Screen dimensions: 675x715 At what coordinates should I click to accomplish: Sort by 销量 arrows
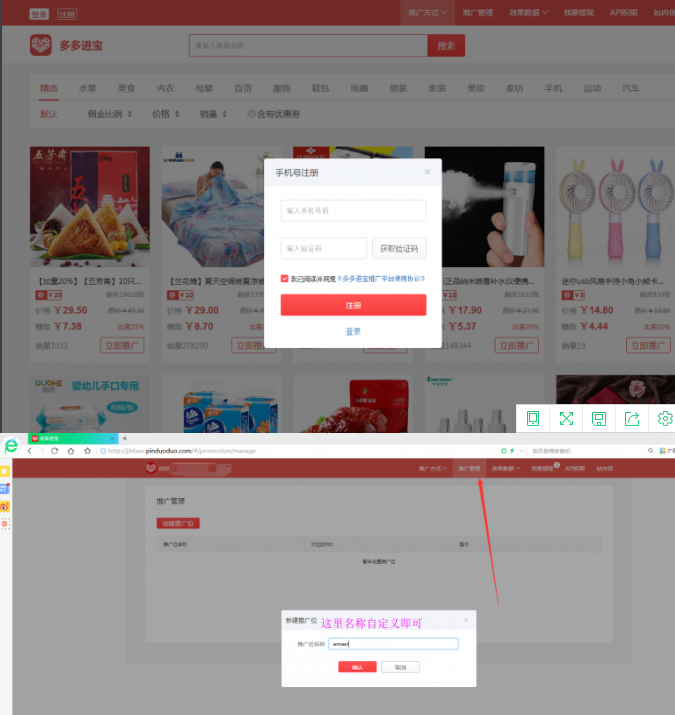pos(224,114)
